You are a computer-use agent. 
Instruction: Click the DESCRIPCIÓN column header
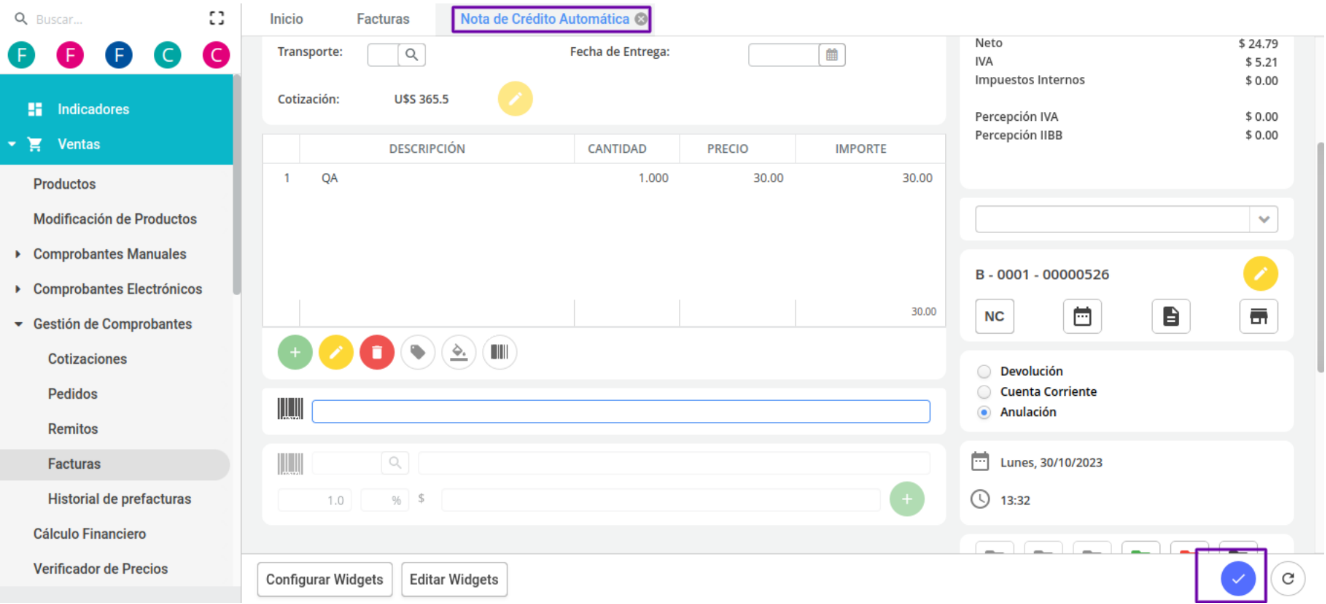(x=427, y=149)
